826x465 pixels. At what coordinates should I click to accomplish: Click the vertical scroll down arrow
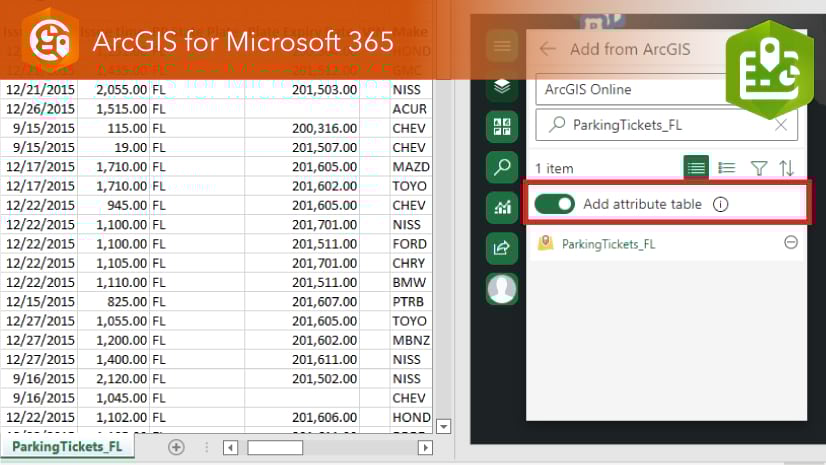tap(444, 426)
